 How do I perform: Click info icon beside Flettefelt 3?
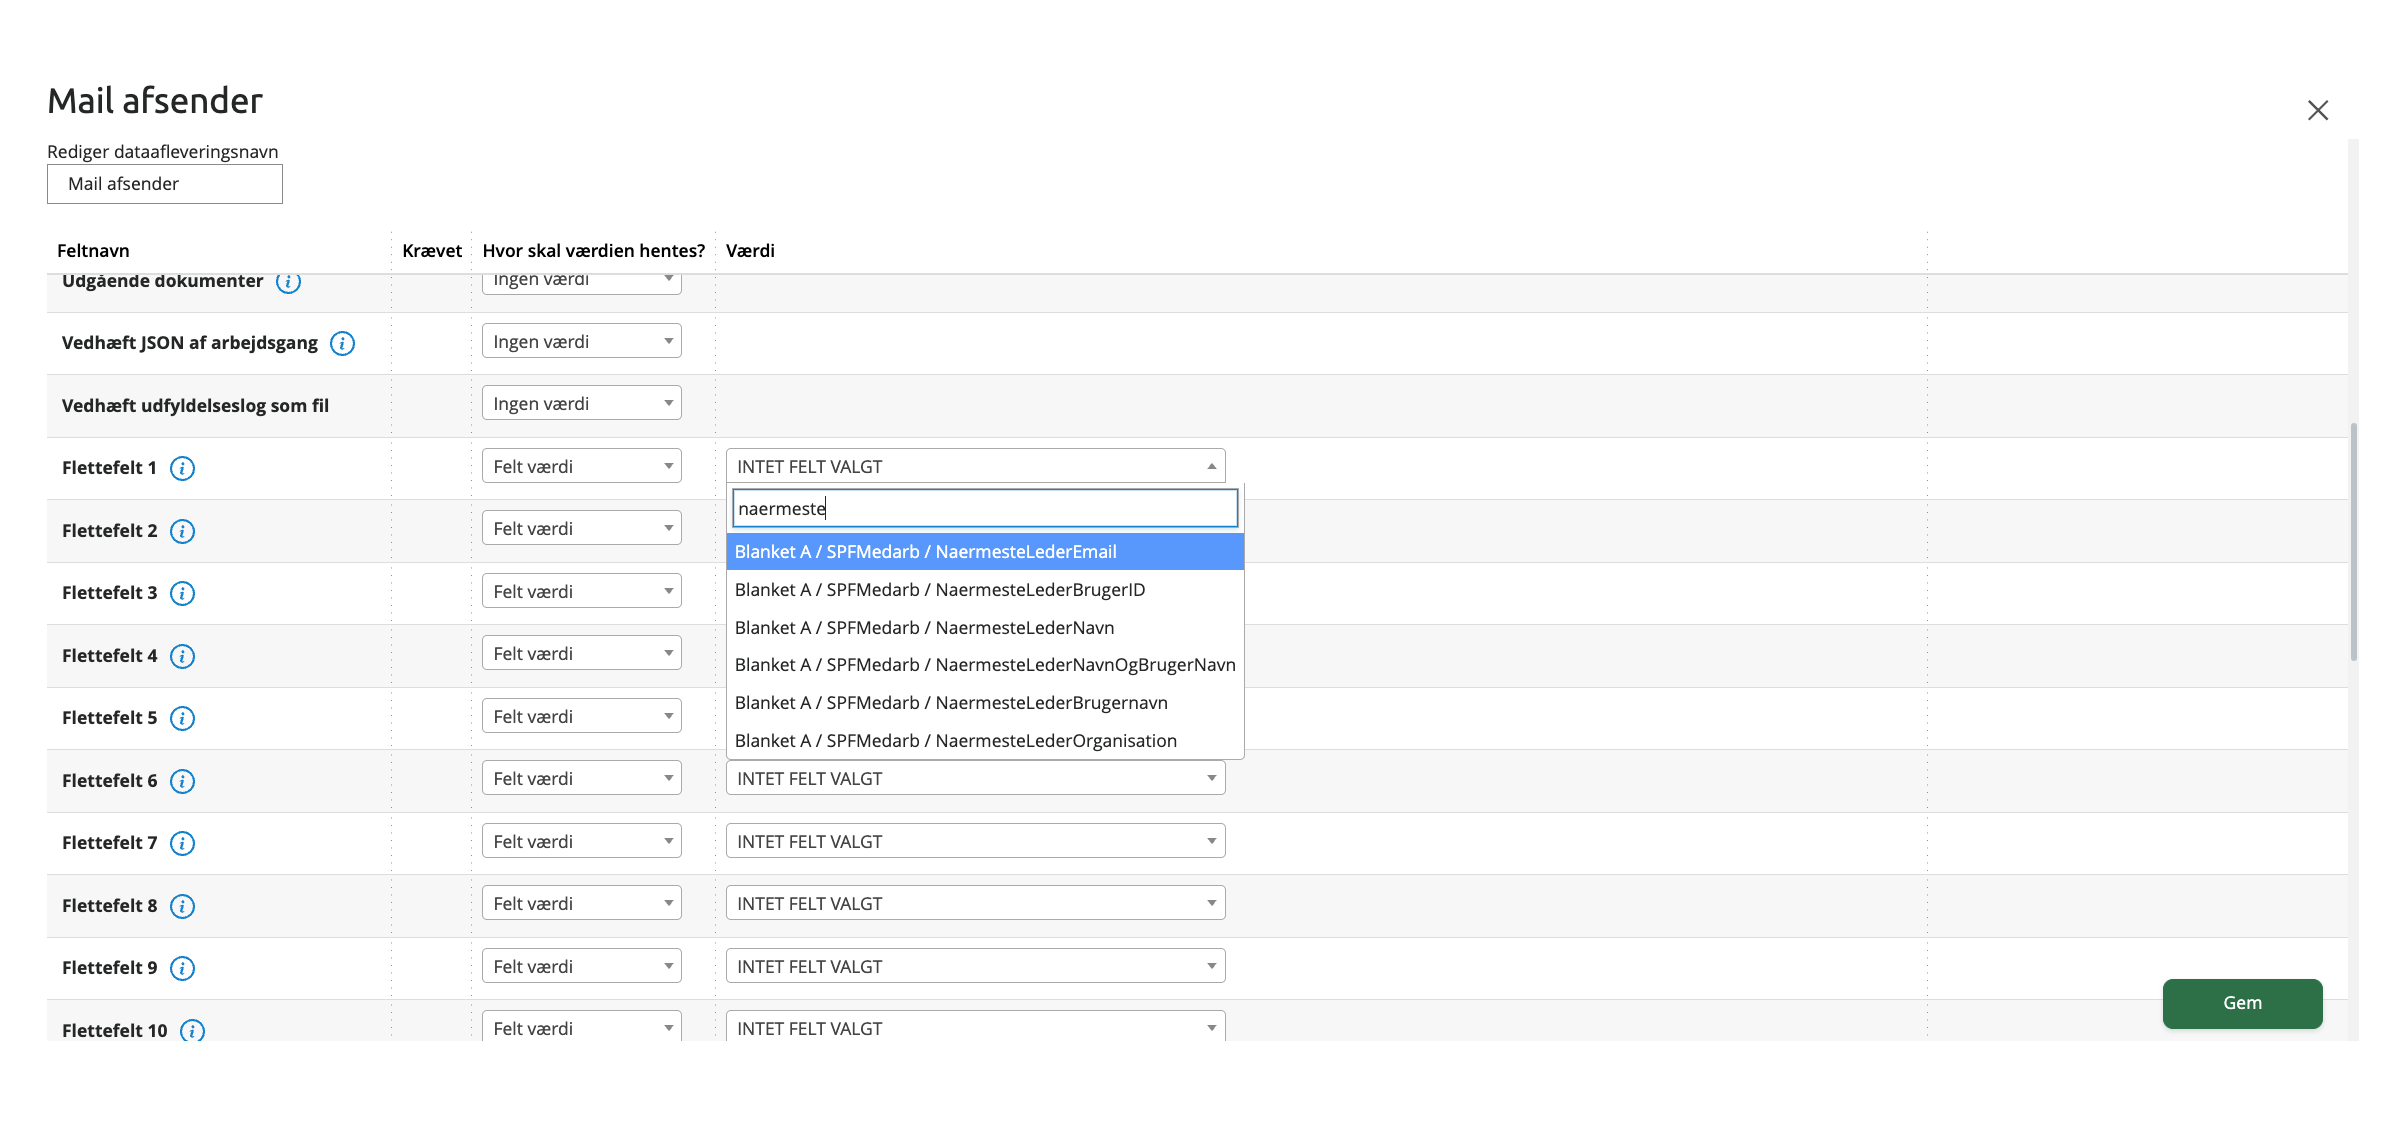click(x=182, y=593)
